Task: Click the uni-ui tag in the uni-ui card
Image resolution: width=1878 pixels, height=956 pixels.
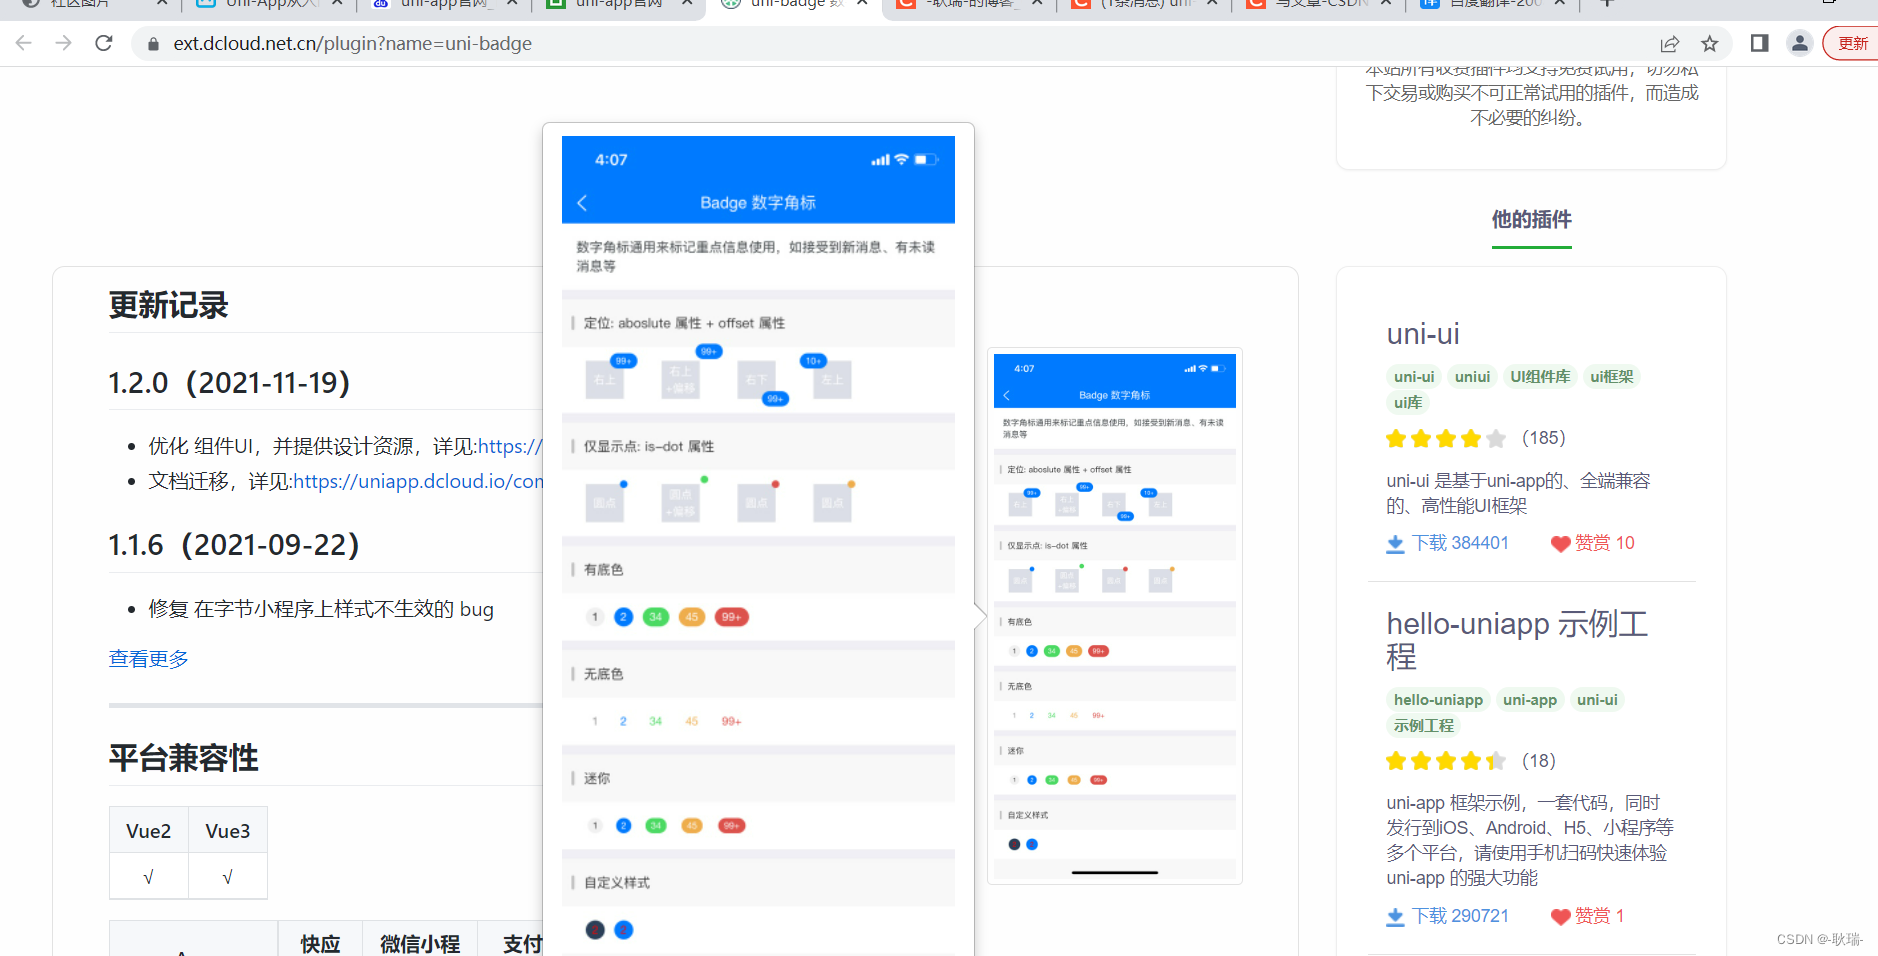Action: click(x=1414, y=377)
